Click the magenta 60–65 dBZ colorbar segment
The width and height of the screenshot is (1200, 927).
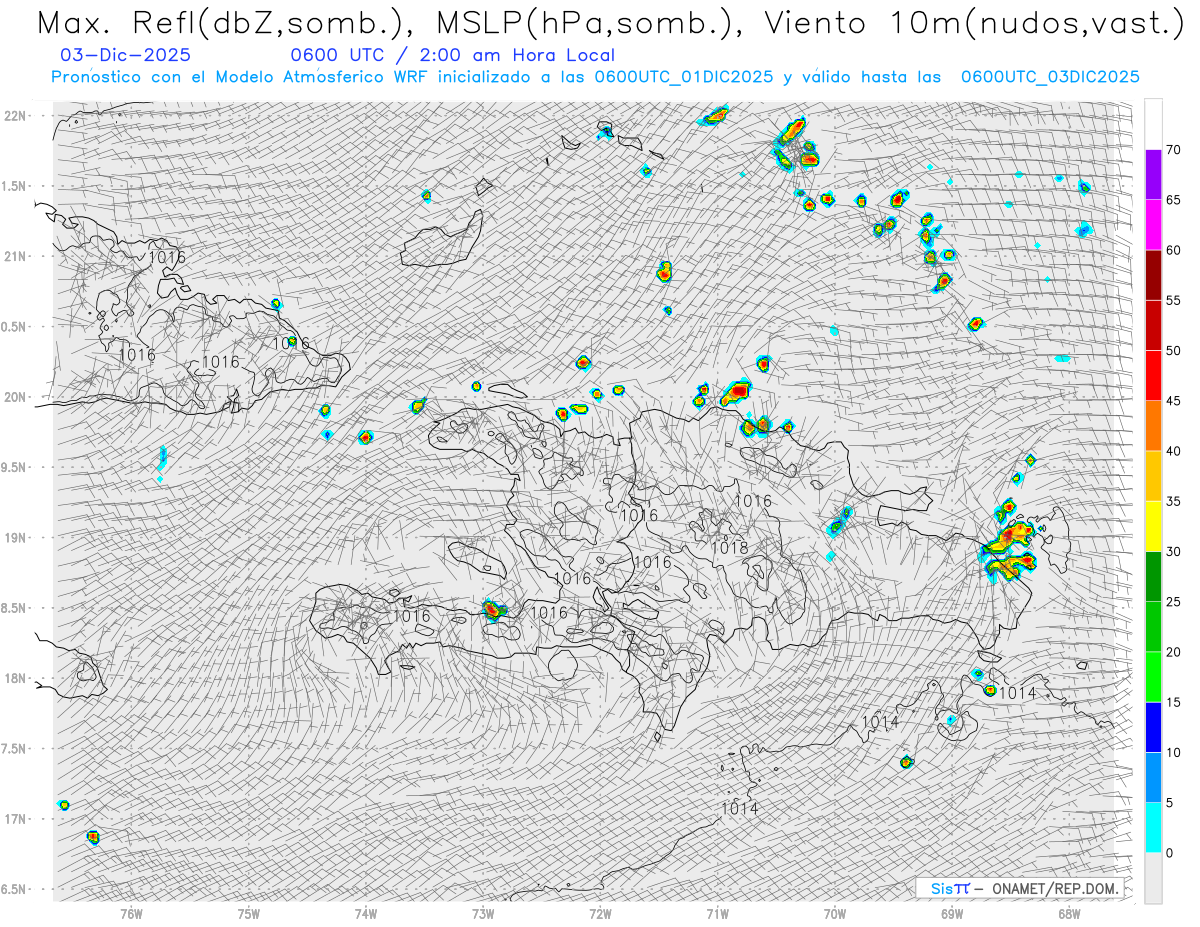(x=1153, y=225)
